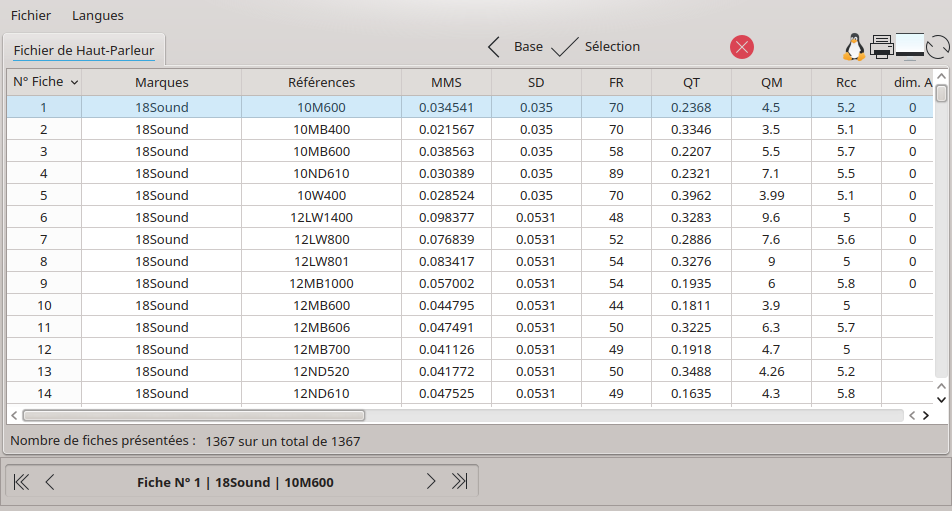Click the QM column header
Viewport: 952px width, 511px height.
tap(771, 83)
